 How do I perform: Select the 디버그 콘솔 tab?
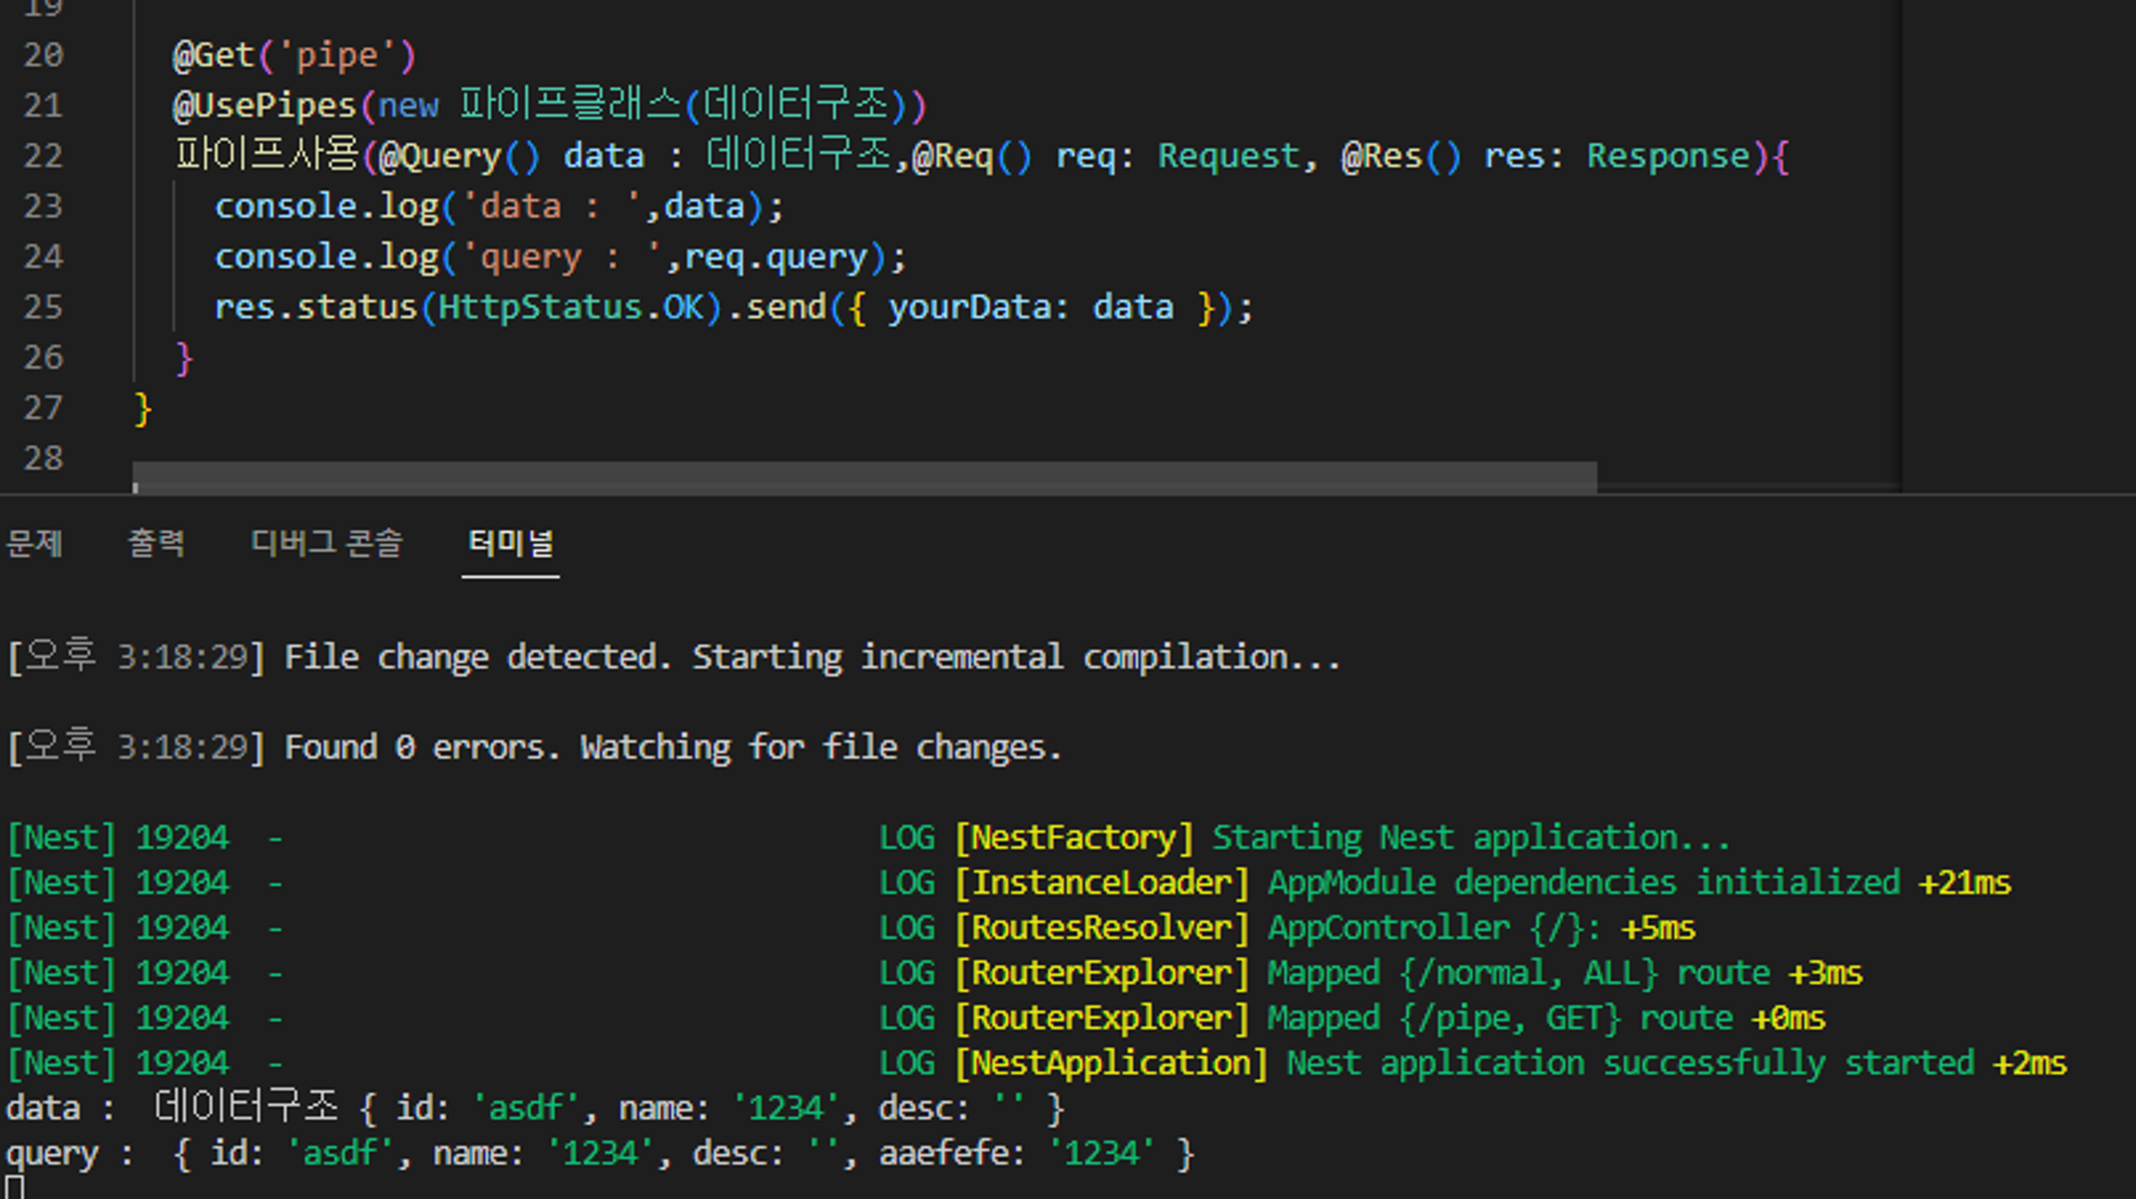point(326,543)
